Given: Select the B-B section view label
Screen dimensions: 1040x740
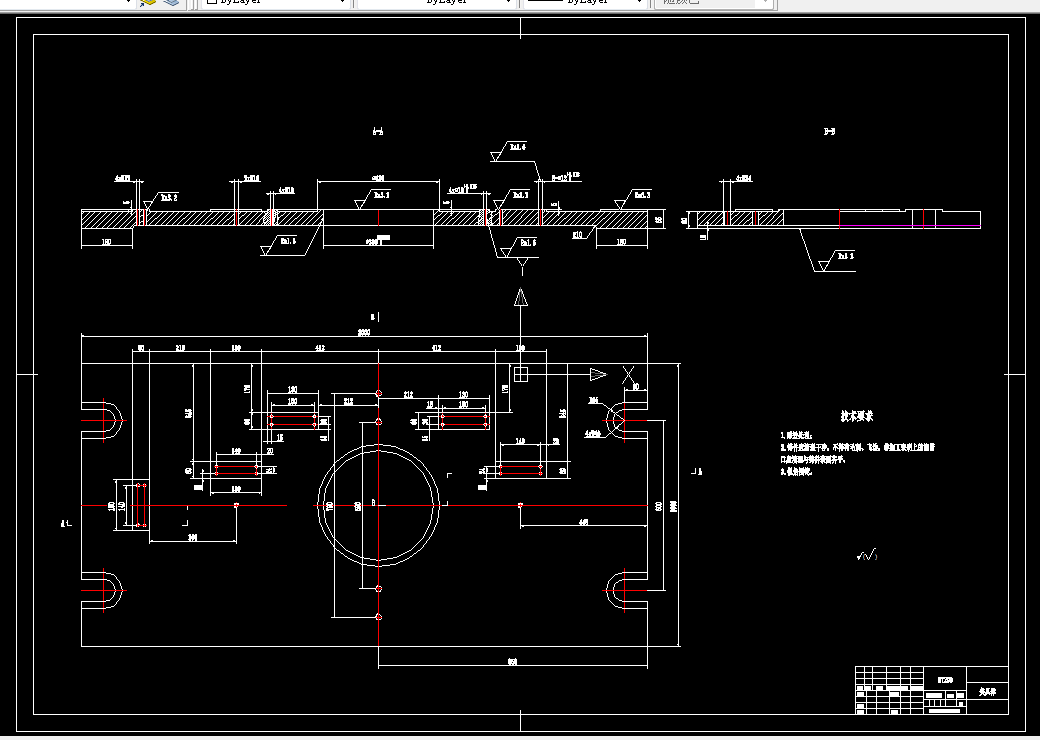Looking at the screenshot, I should (x=829, y=131).
